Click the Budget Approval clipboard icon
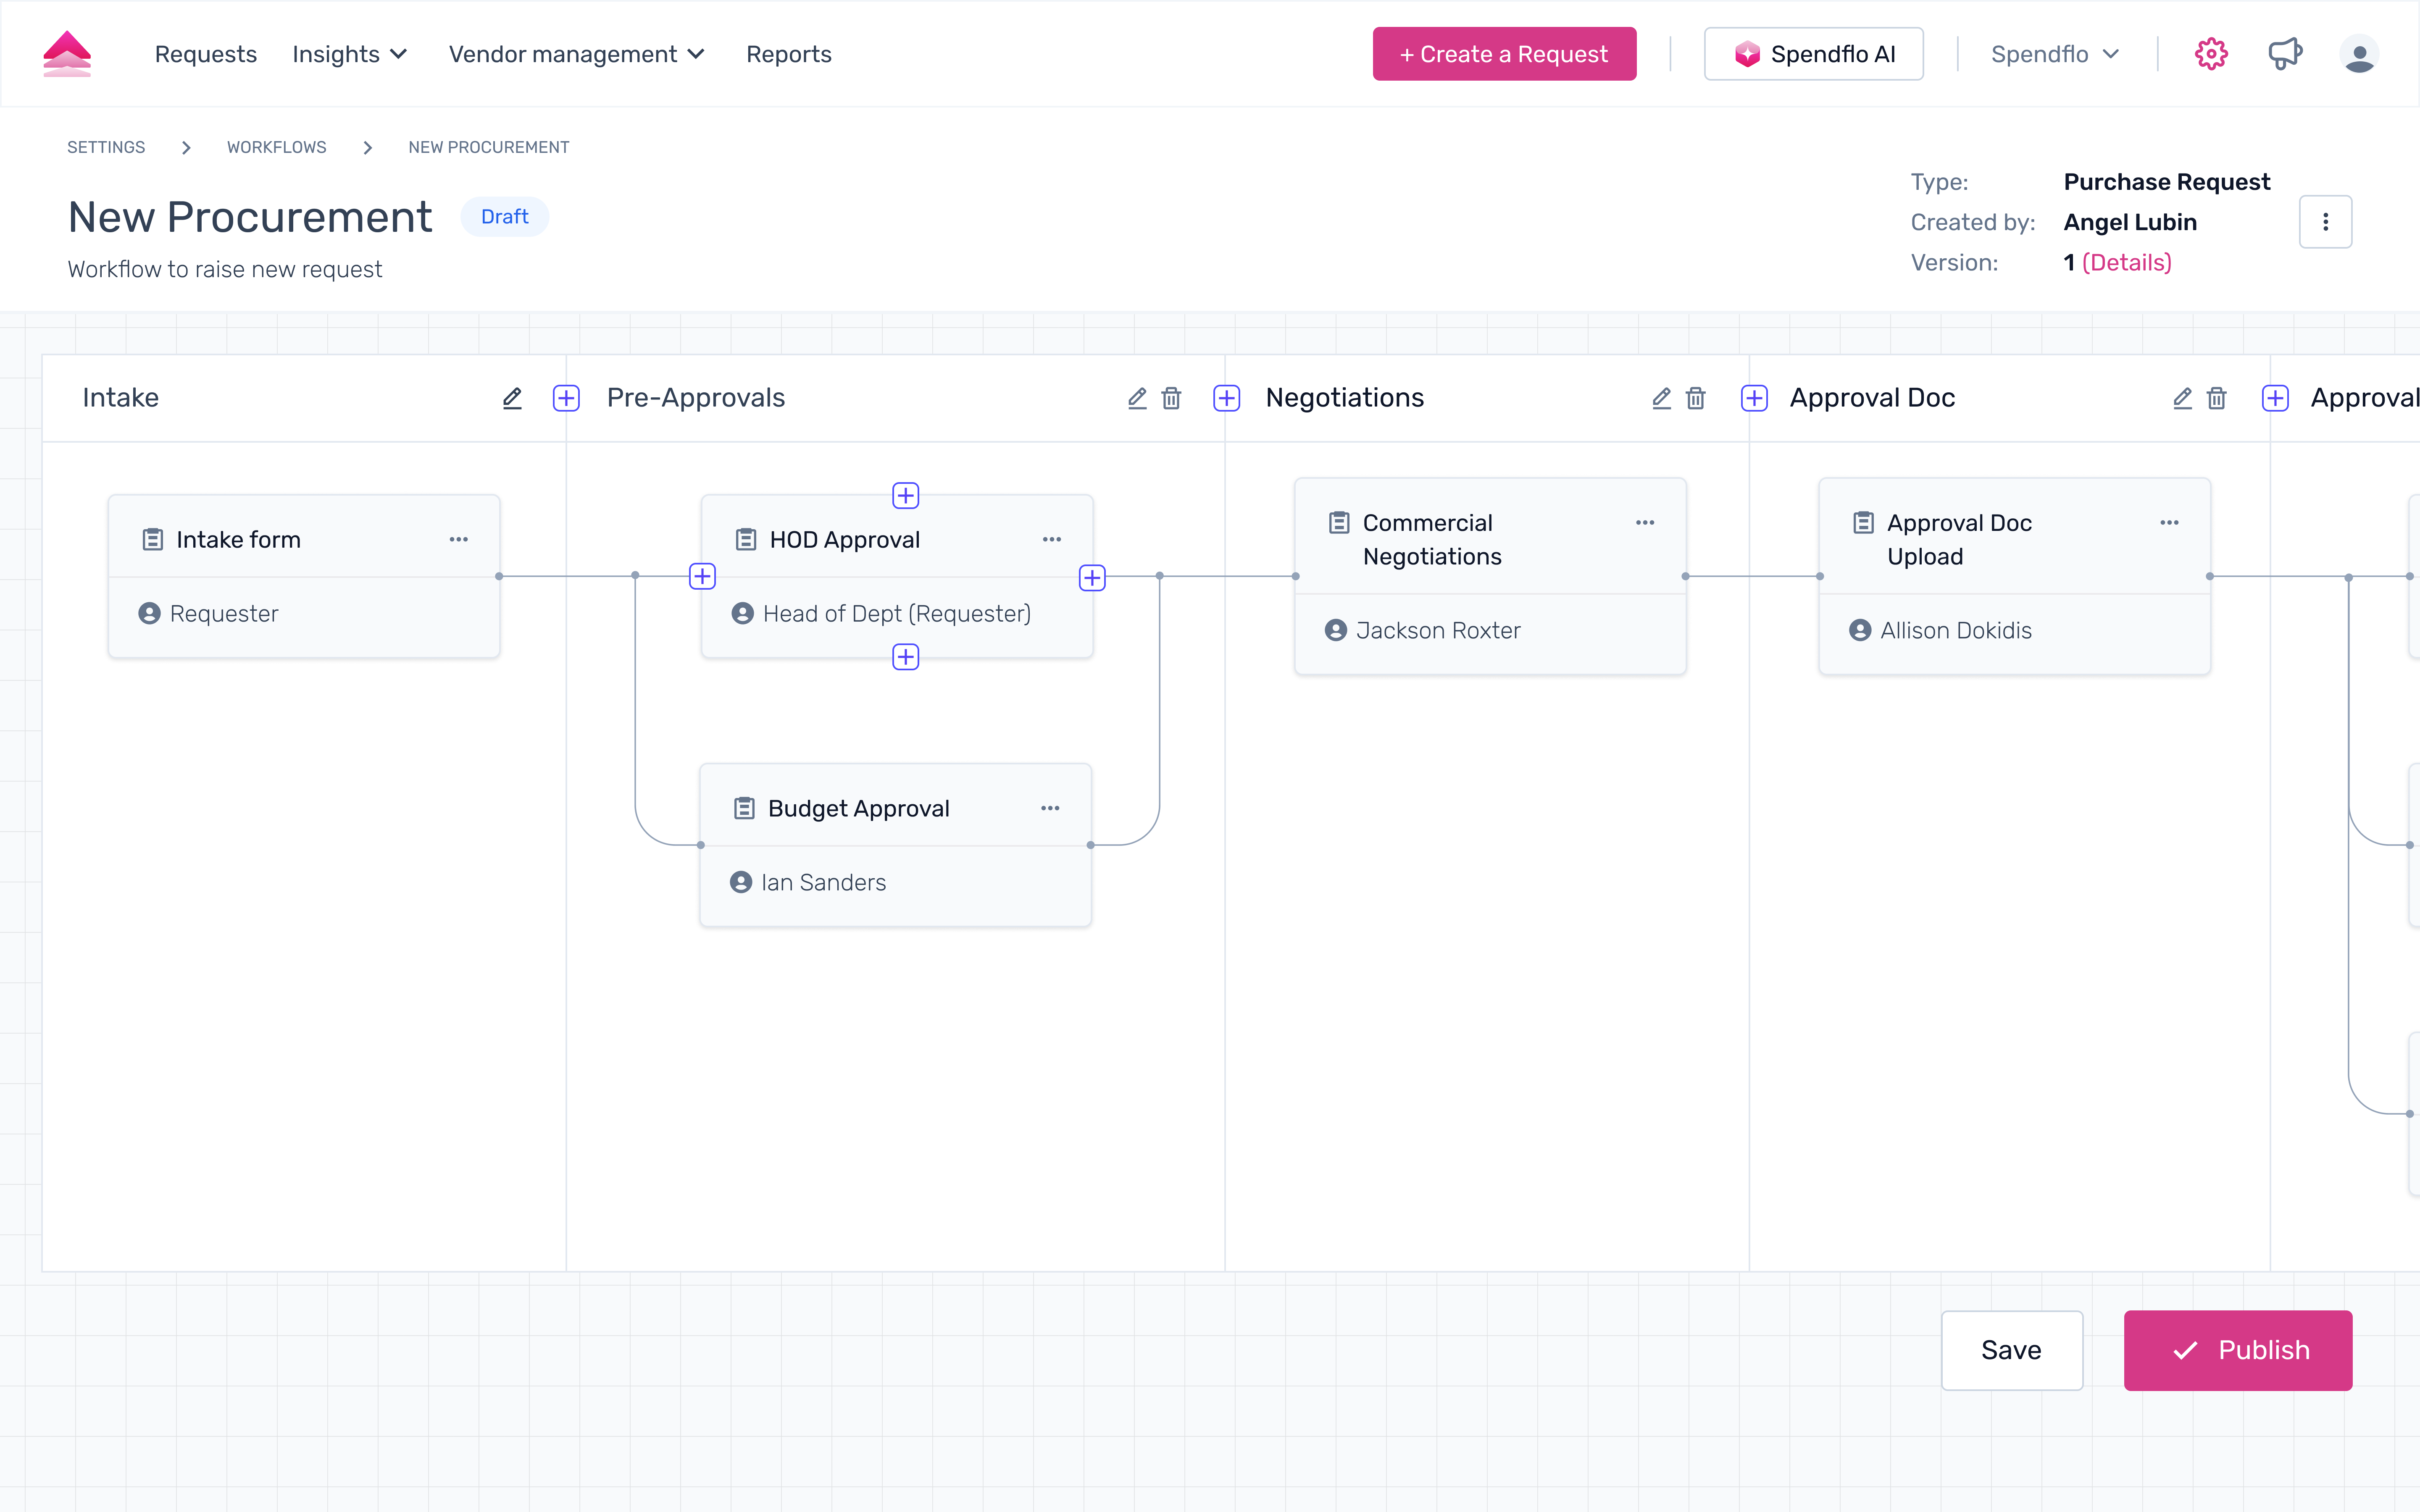The height and width of the screenshot is (1512, 2420). point(744,808)
